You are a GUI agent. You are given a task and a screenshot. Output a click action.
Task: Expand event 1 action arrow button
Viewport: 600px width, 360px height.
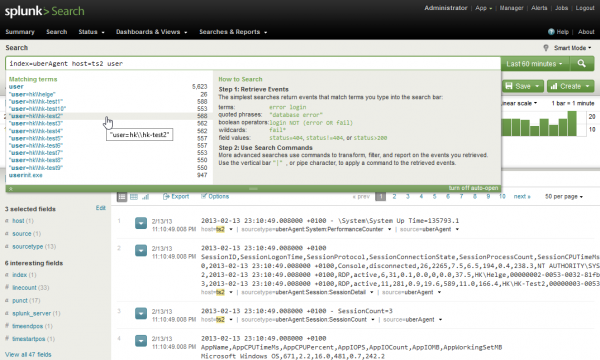pos(141,223)
